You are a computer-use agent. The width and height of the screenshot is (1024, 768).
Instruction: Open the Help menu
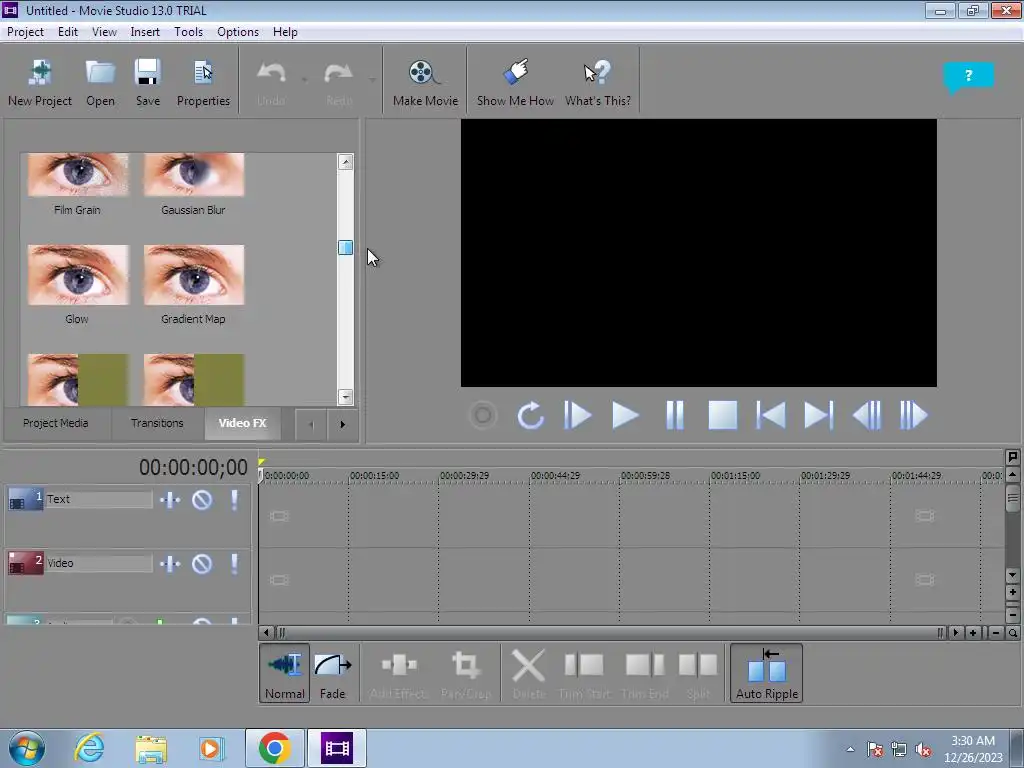click(x=285, y=32)
